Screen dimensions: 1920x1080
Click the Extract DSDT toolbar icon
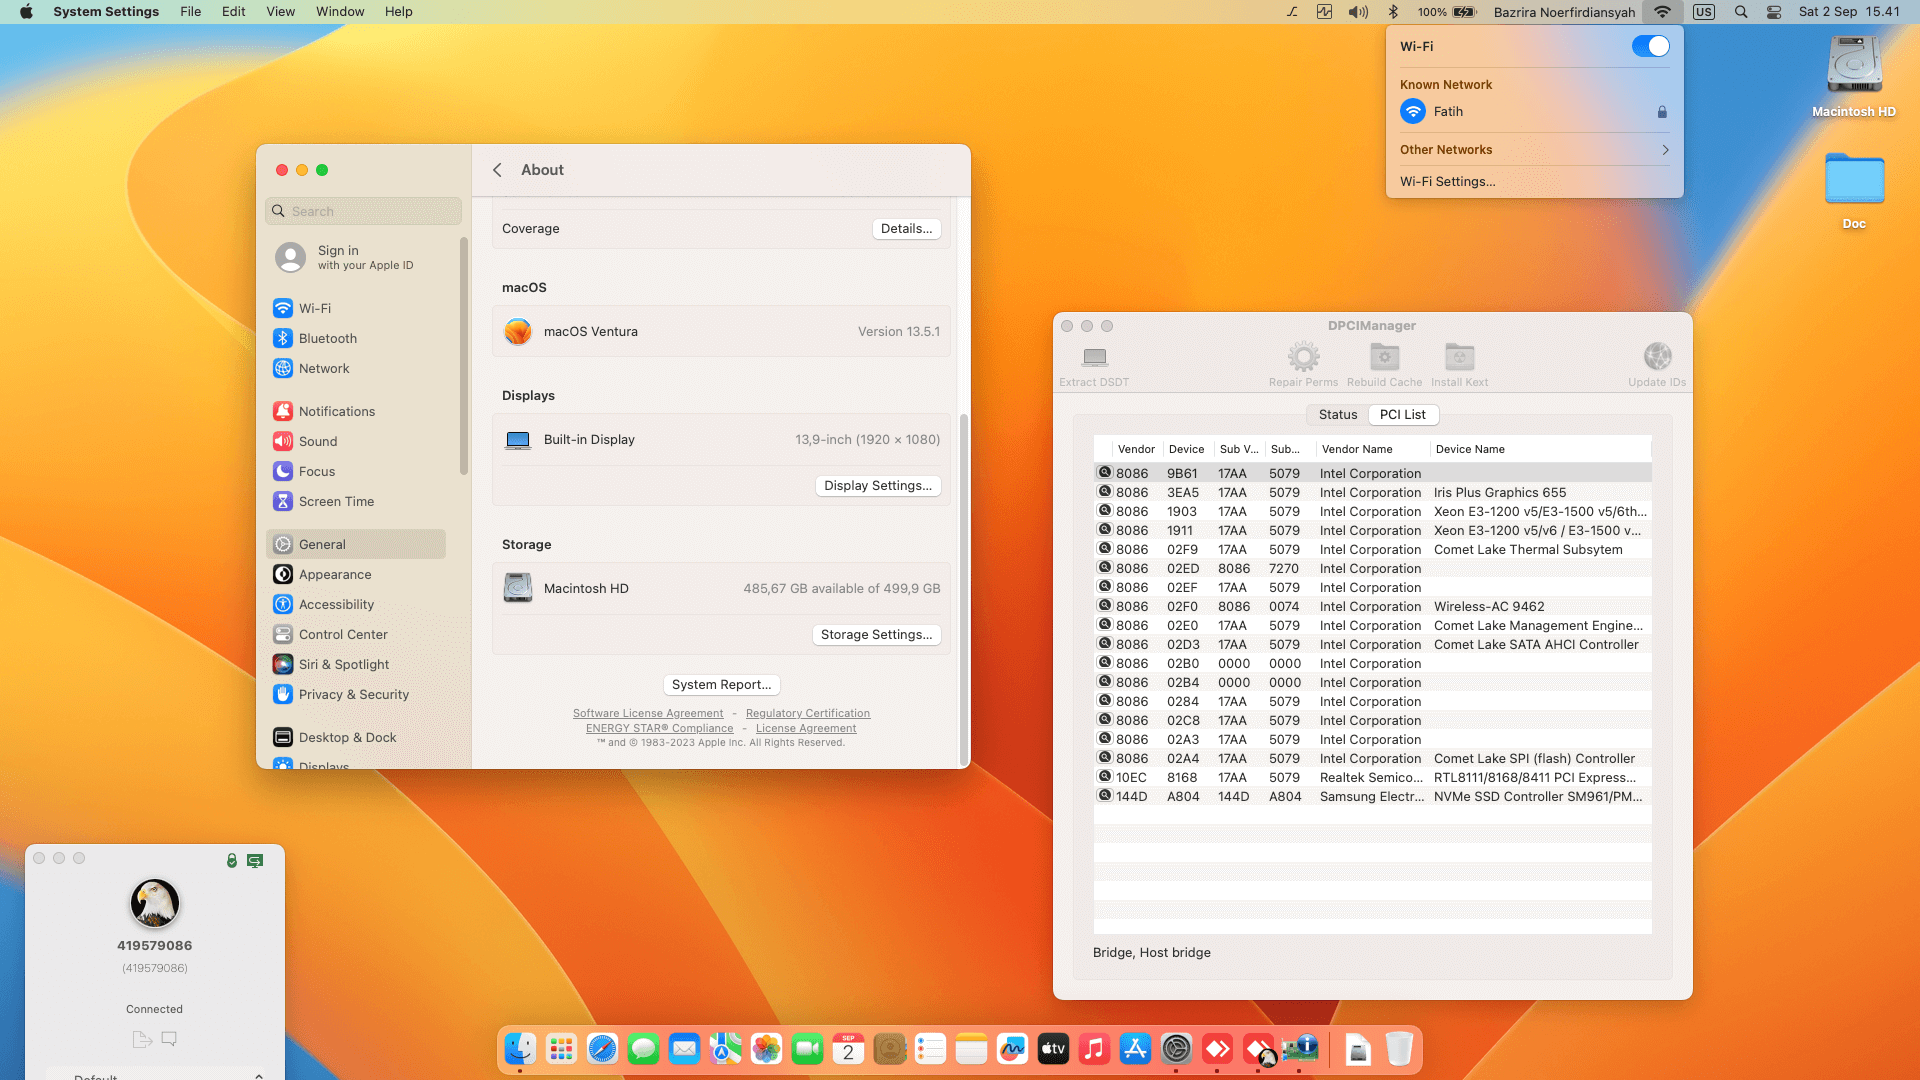(x=1094, y=358)
